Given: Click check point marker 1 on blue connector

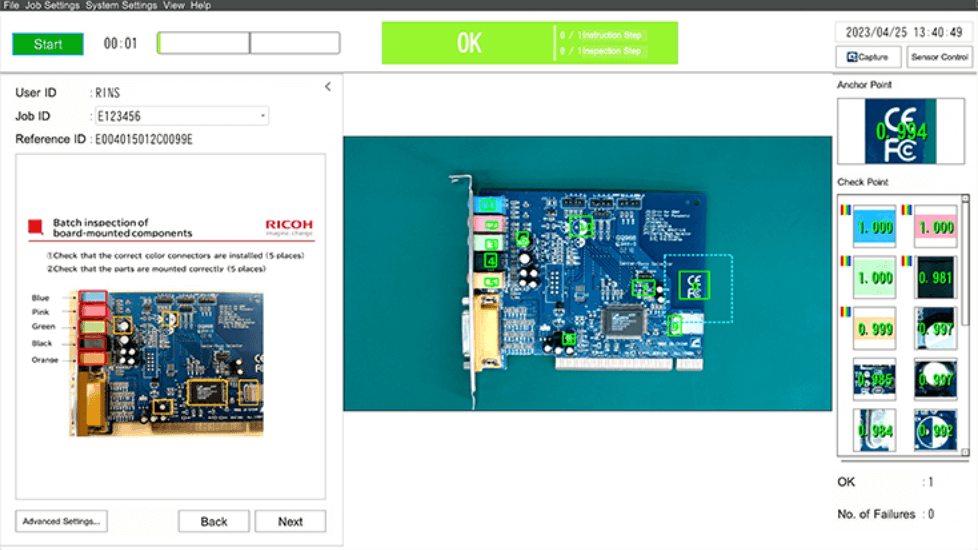Looking at the screenshot, I should pyautogui.click(x=489, y=204).
